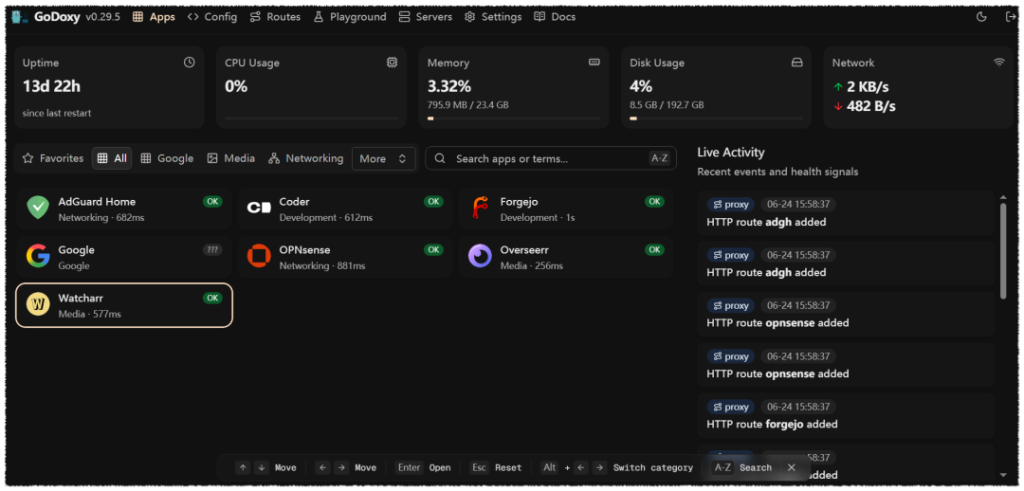The width and height of the screenshot is (1024, 491).
Task: Click the Live Activity scrollbar
Action: click(1003, 251)
